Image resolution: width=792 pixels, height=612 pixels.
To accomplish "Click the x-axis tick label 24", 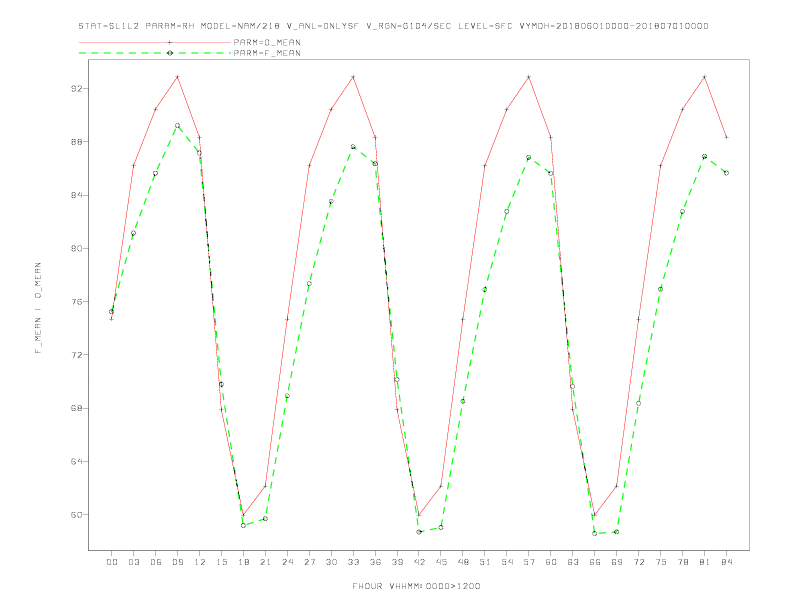I will click(287, 562).
